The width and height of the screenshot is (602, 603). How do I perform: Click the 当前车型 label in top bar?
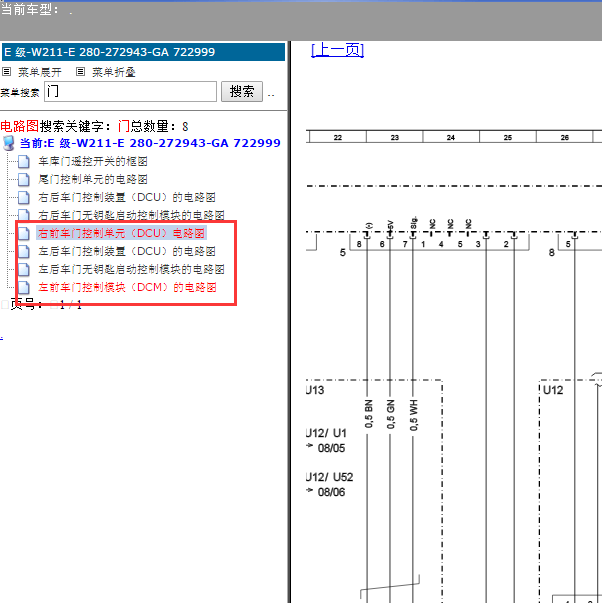(x=30, y=10)
